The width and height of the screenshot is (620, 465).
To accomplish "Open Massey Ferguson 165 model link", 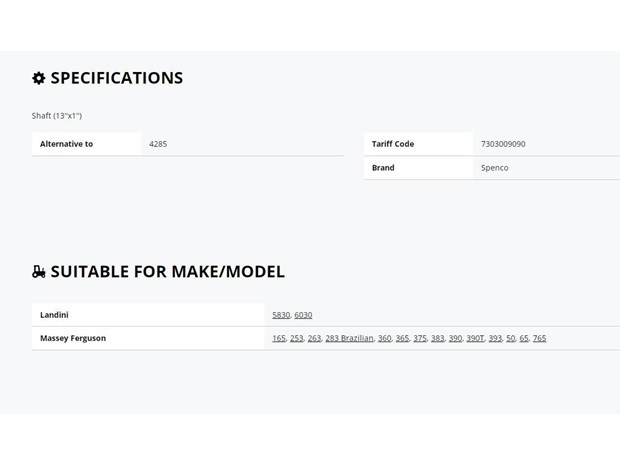I will pyautogui.click(x=279, y=338).
